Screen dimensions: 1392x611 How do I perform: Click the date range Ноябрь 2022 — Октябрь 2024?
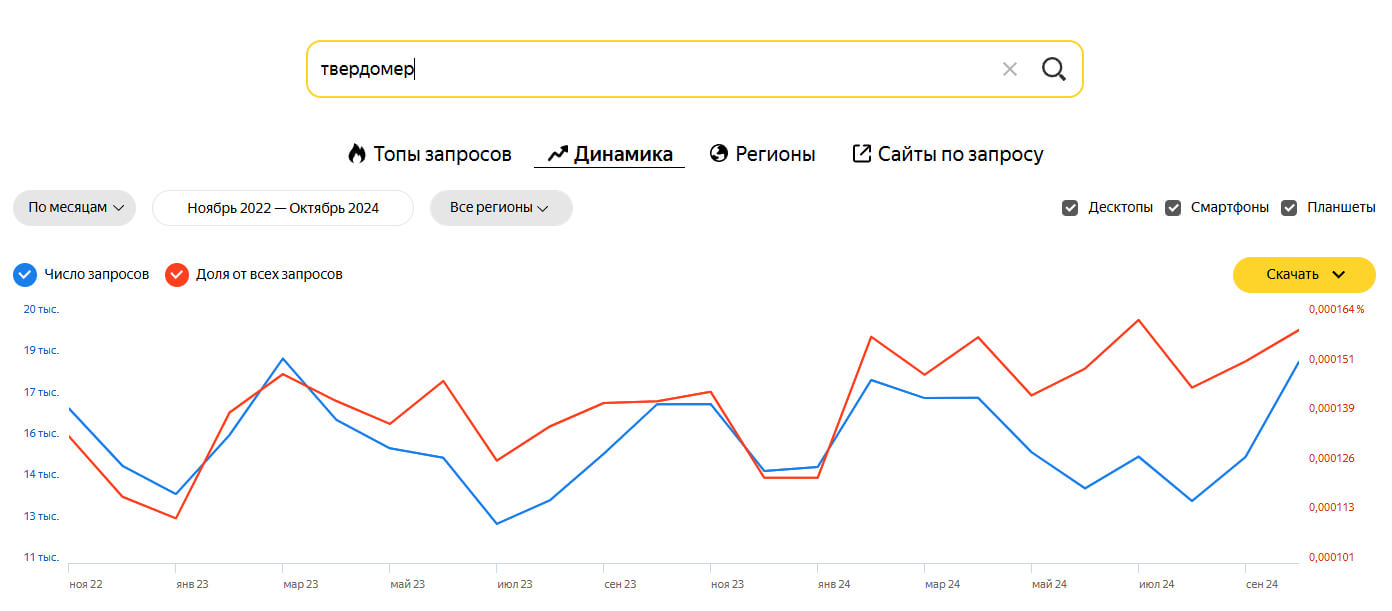click(x=283, y=208)
